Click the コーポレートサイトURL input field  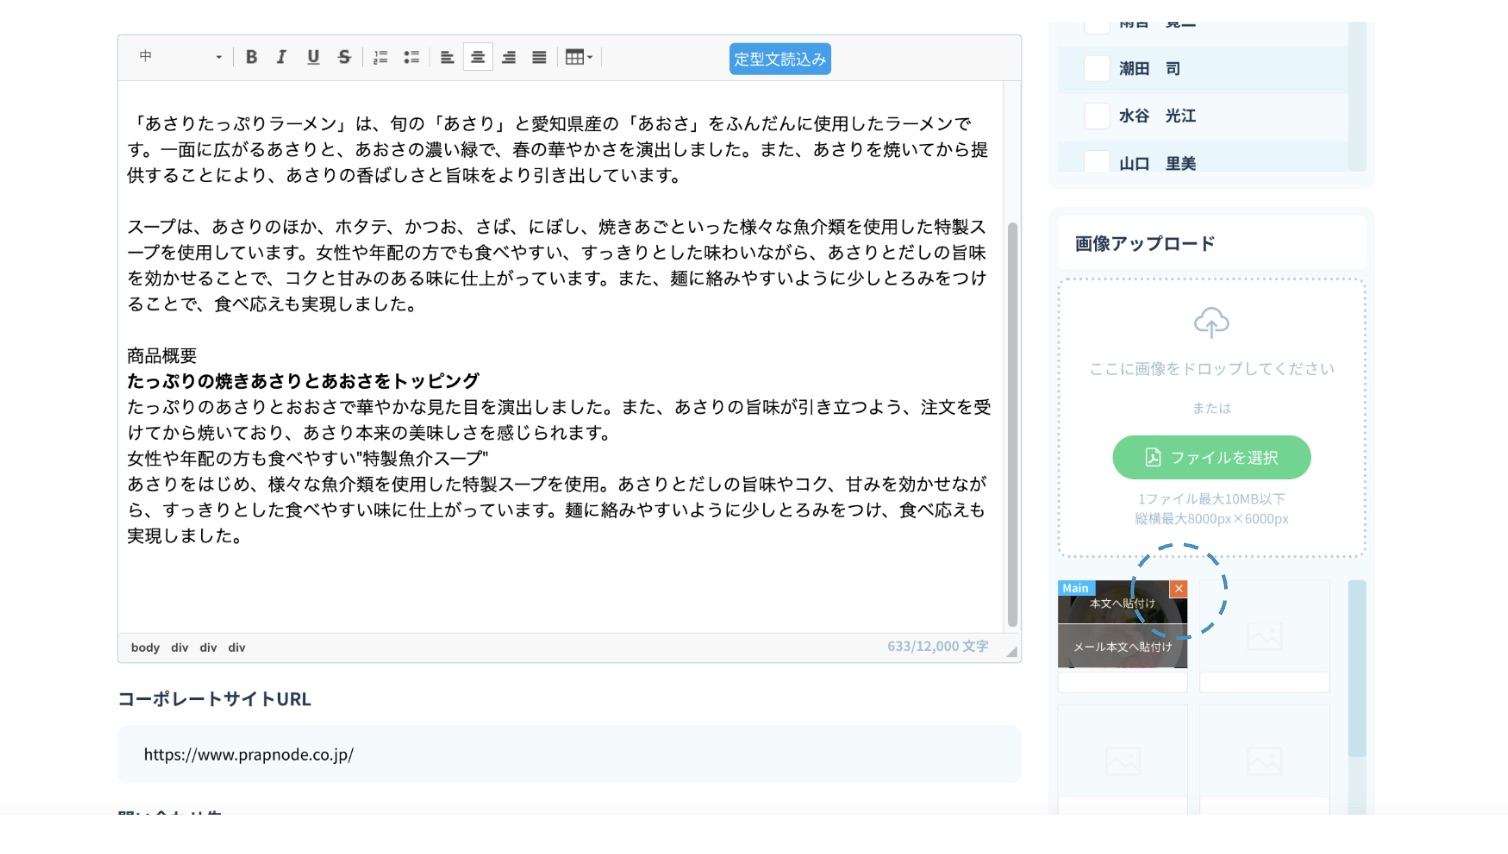coord(569,755)
